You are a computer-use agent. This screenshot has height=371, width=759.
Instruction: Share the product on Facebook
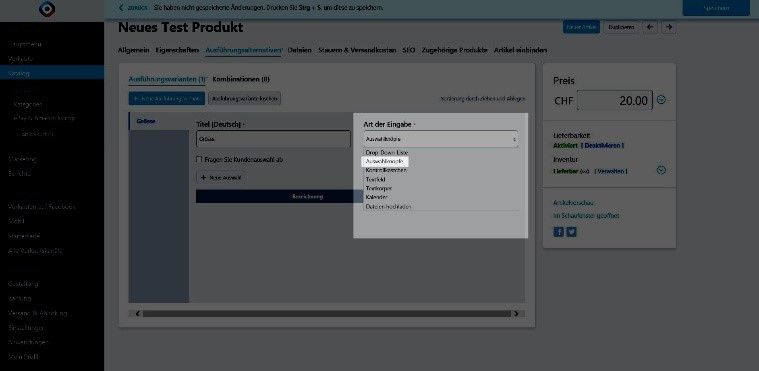(558, 232)
